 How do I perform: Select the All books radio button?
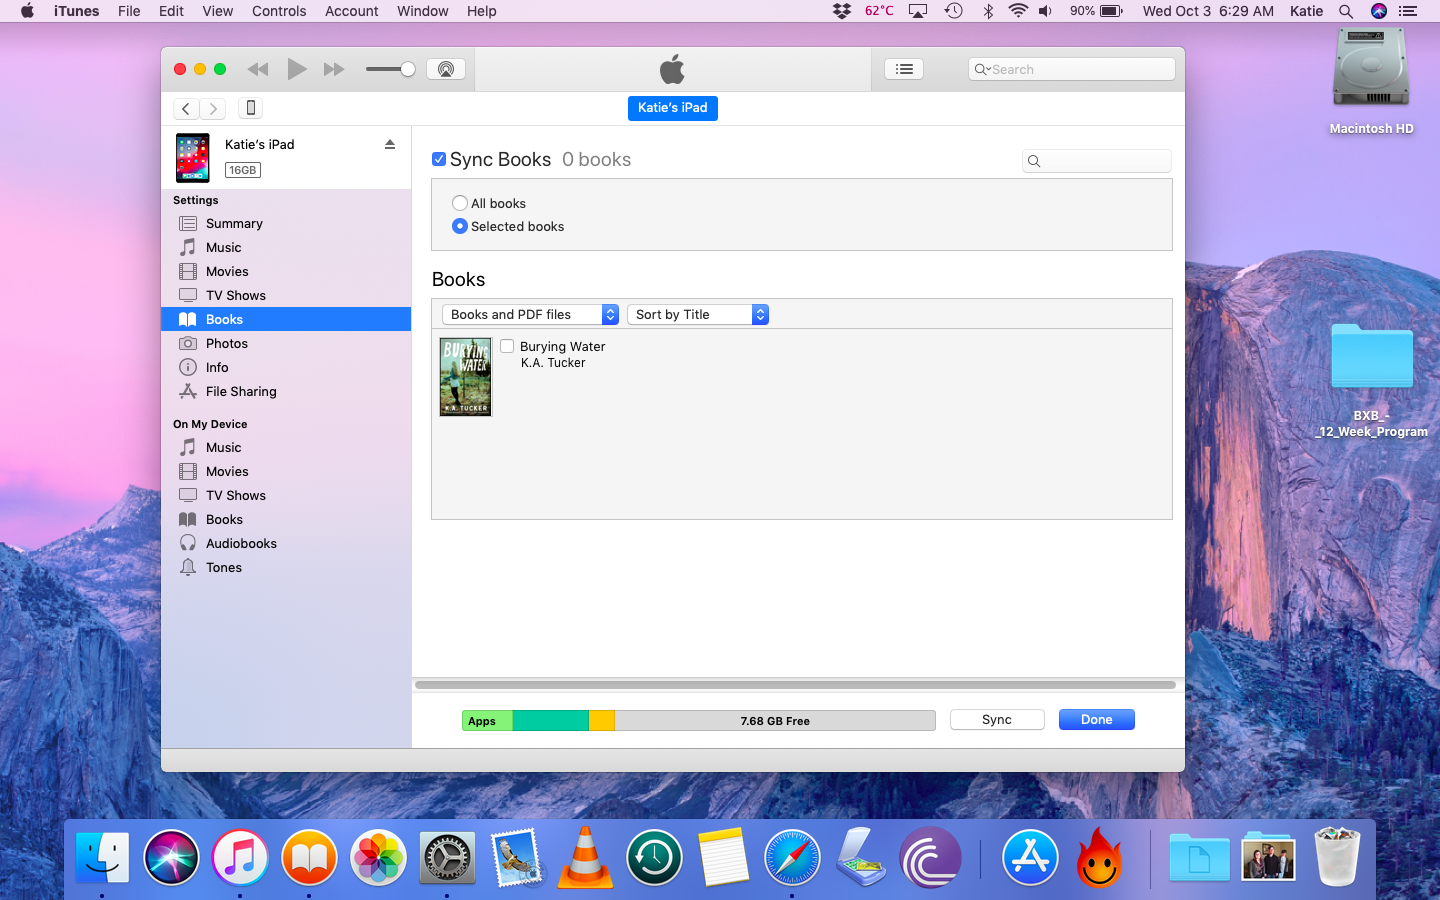(460, 203)
